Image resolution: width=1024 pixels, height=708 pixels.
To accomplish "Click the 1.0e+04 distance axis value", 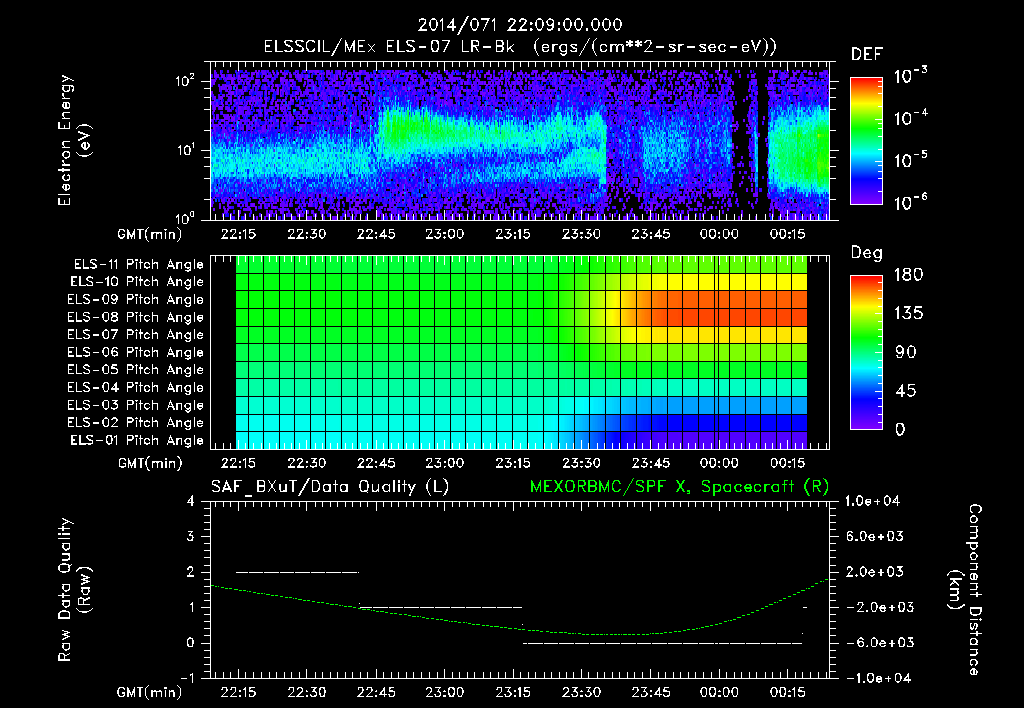I will pyautogui.click(x=872, y=501).
